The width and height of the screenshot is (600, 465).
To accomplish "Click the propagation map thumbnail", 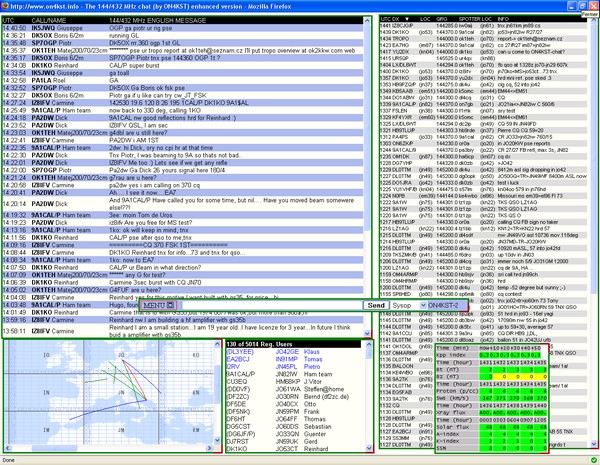I will 108,395.
